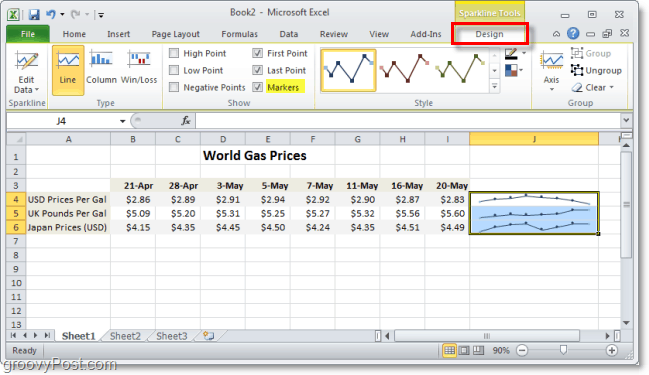The image size is (649, 375).
Task: Click the insert function fx icon
Action: pyautogui.click(x=186, y=121)
